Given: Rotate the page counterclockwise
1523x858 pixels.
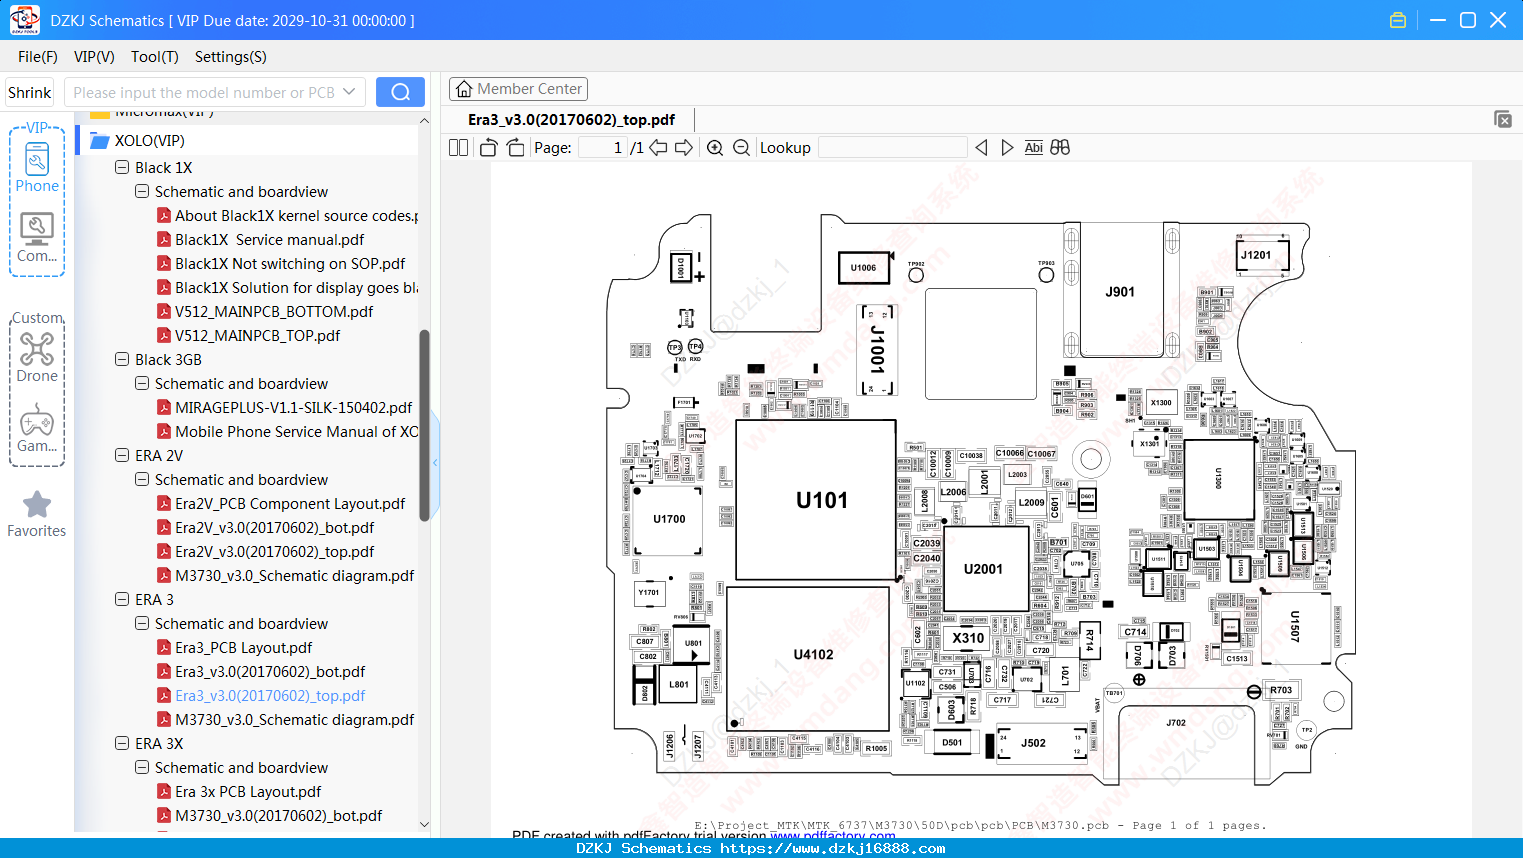Looking at the screenshot, I should [x=489, y=148].
